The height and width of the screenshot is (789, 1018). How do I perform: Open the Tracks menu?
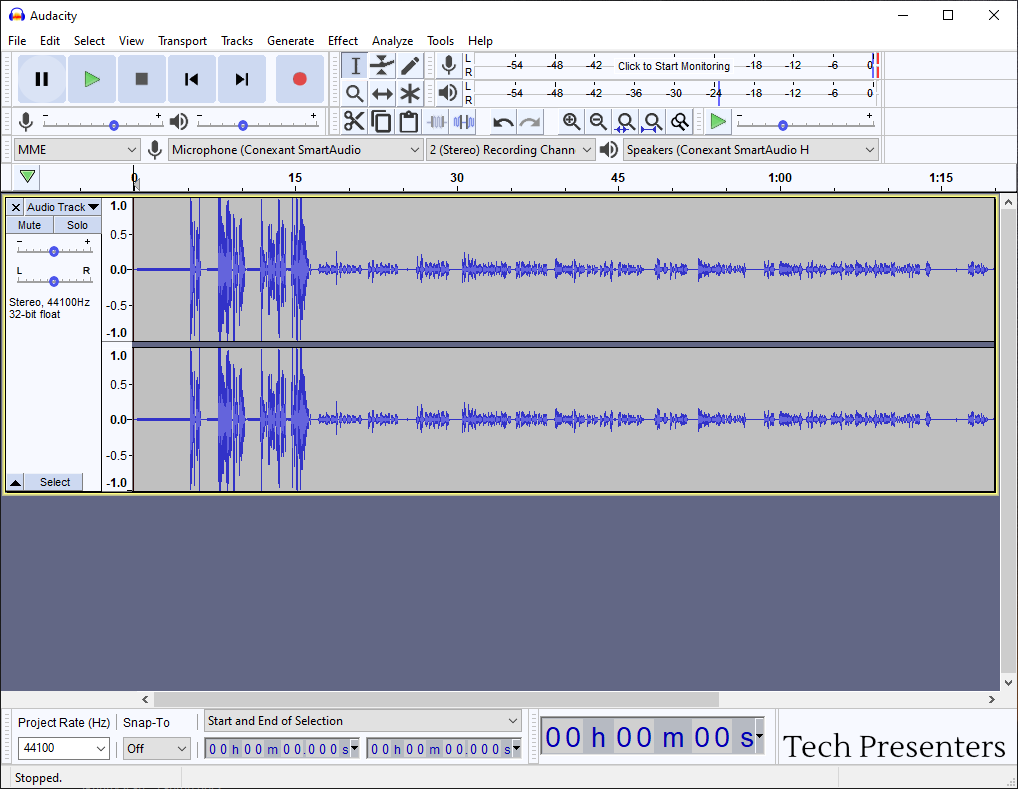pyautogui.click(x=237, y=41)
